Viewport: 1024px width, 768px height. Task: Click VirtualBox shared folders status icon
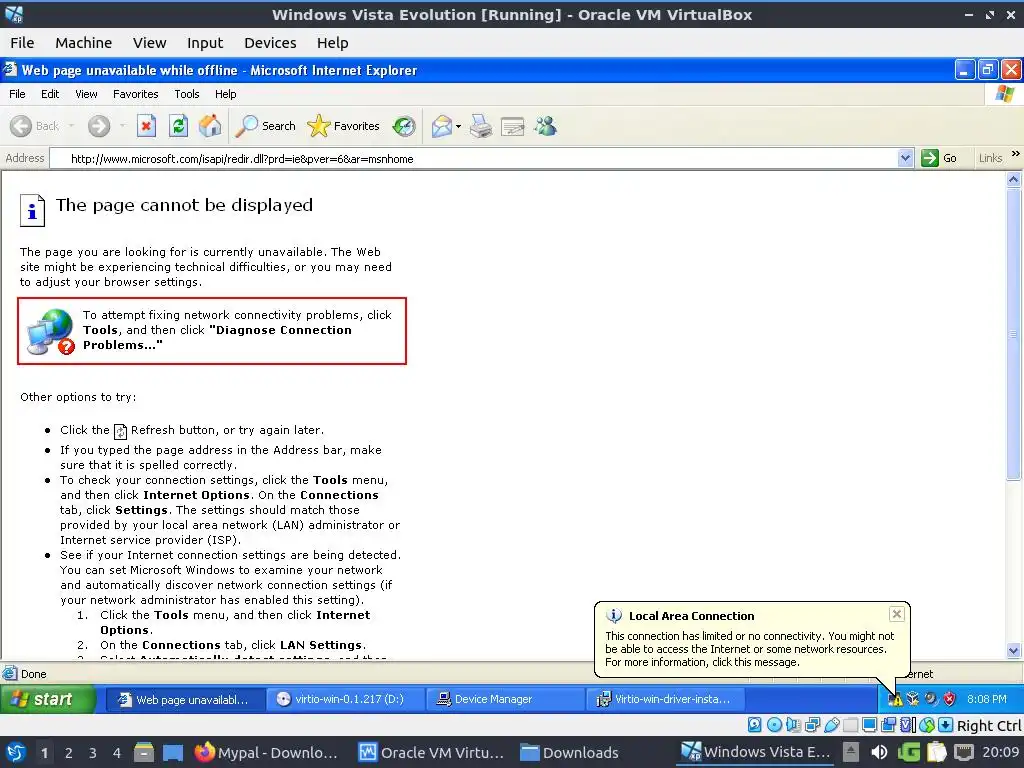pos(850,724)
